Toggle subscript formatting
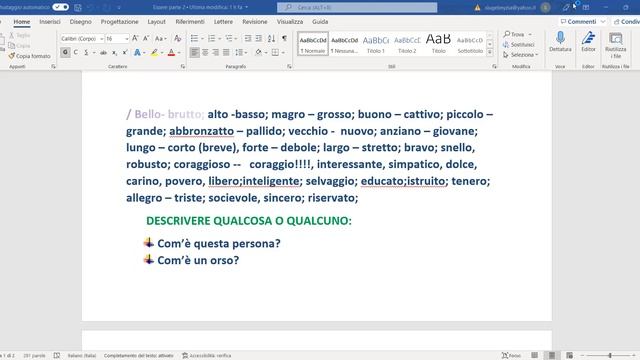Screen dimensions: 640x360 coord(114,52)
